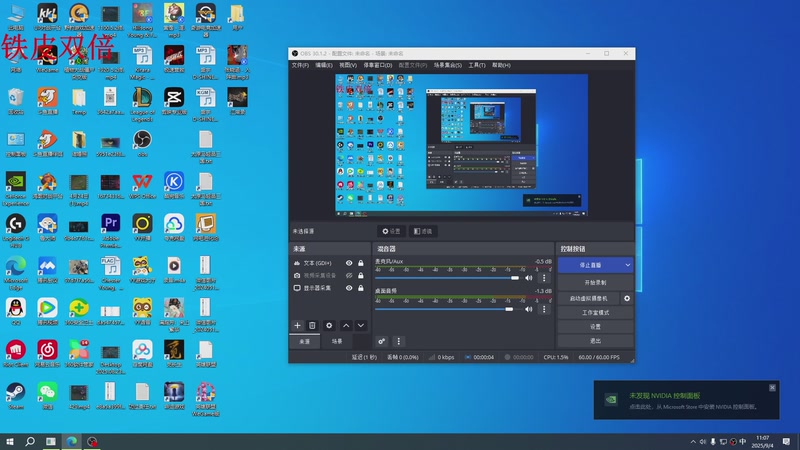Expand dropdown arrow beside 停止直播 button
This screenshot has height=450, width=800.
(x=628, y=265)
